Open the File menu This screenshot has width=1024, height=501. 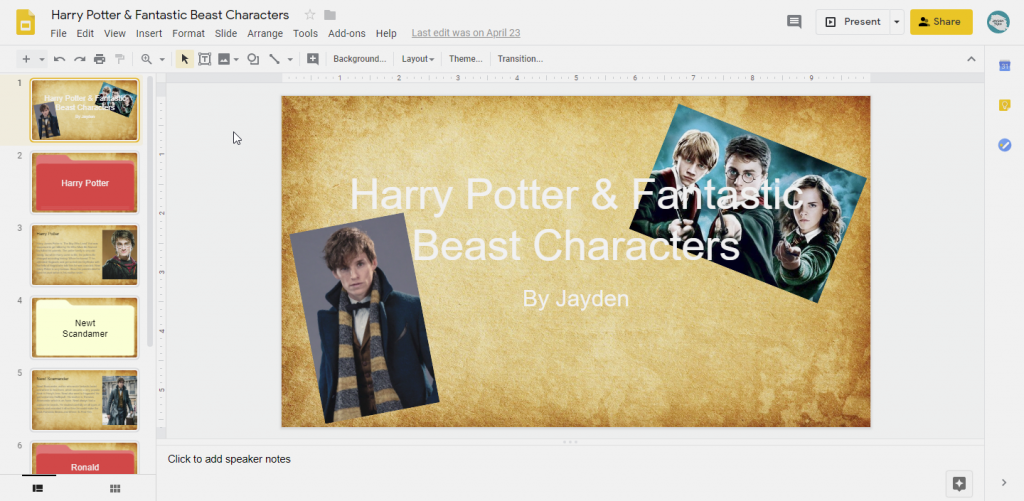(x=58, y=33)
